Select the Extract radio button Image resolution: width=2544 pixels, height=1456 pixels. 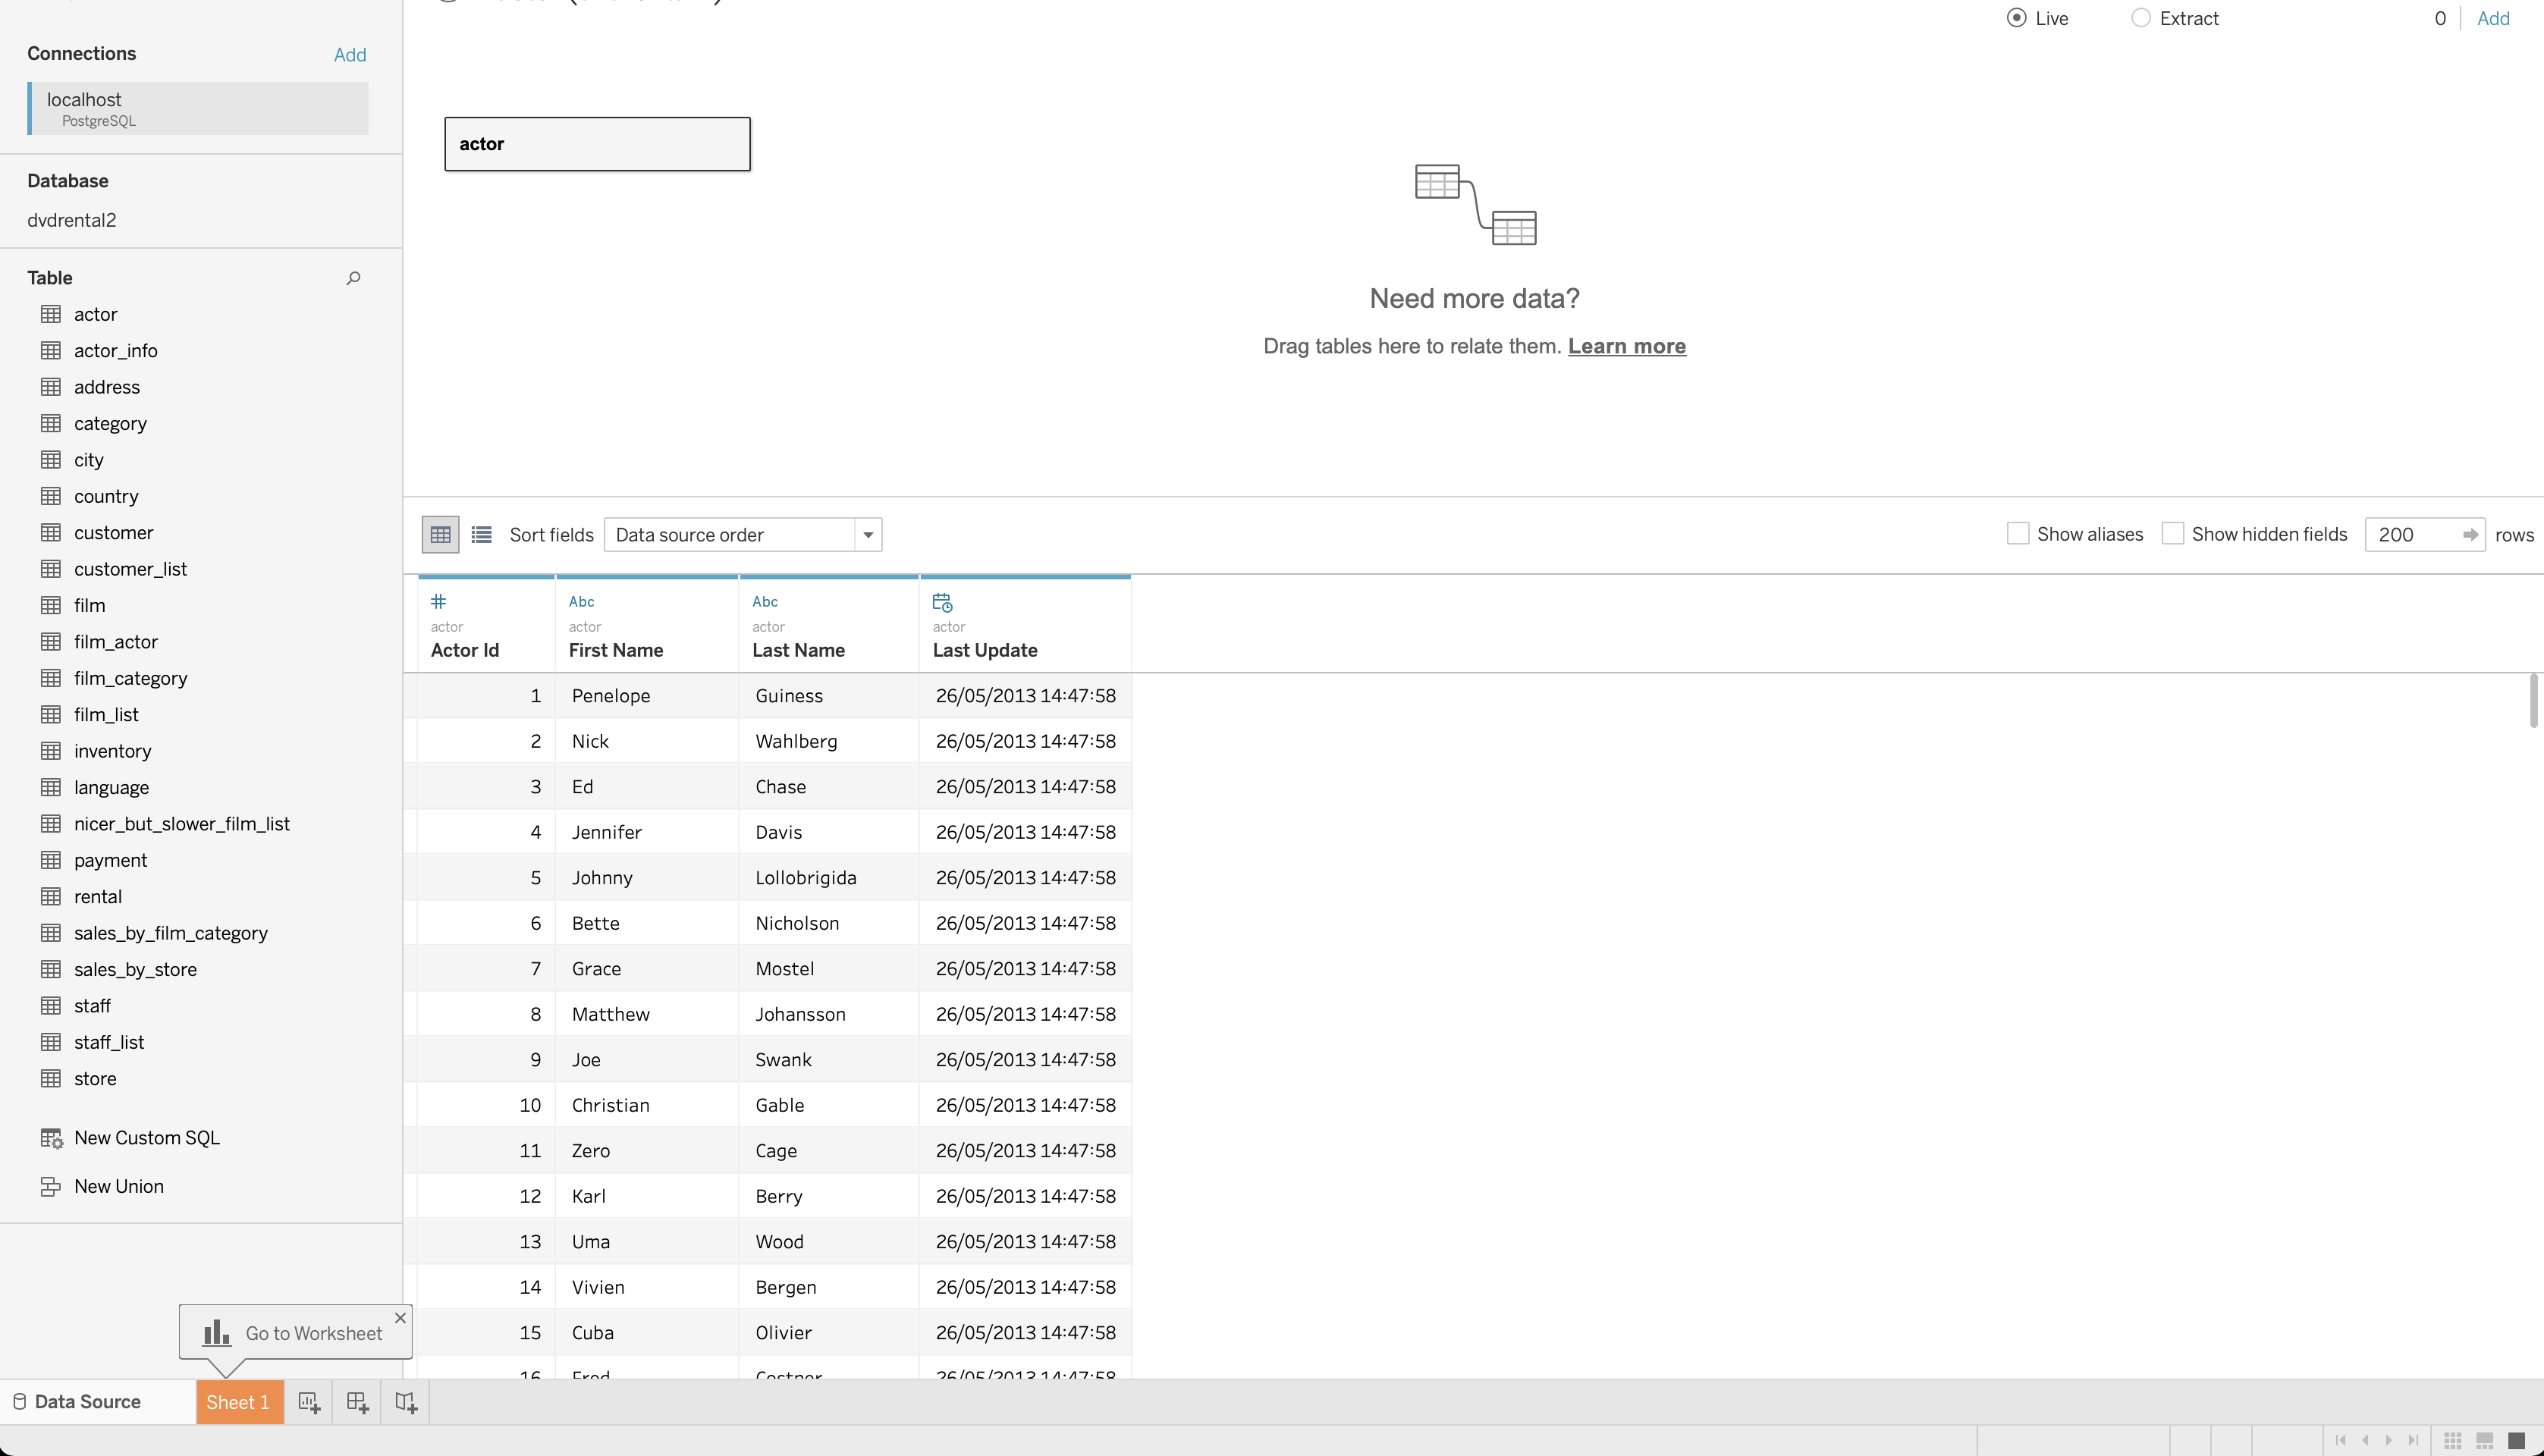[2140, 17]
